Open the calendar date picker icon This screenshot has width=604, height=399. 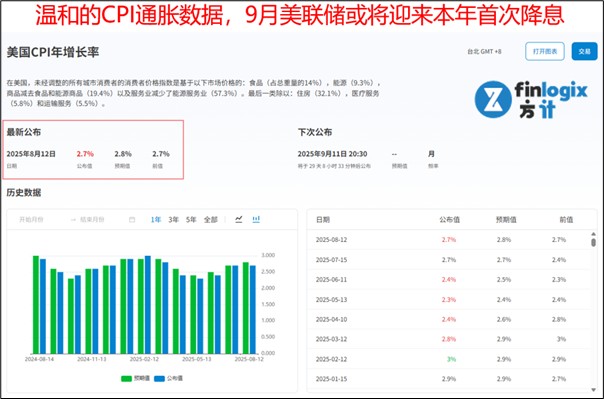(132, 220)
